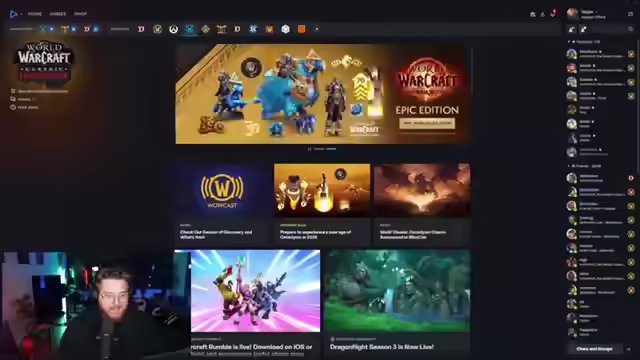Click the profile avatar picture
Viewport: 640px width, 360px height.
click(573, 14)
